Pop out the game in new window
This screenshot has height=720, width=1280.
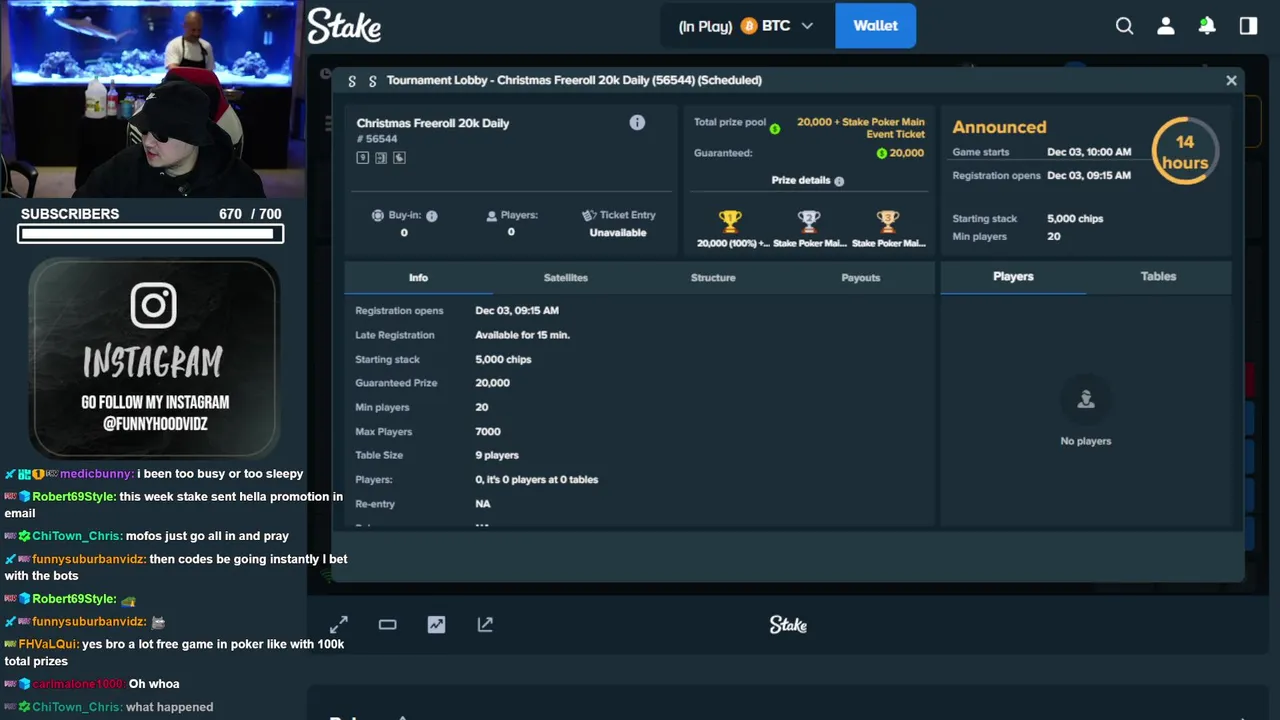[x=485, y=624]
